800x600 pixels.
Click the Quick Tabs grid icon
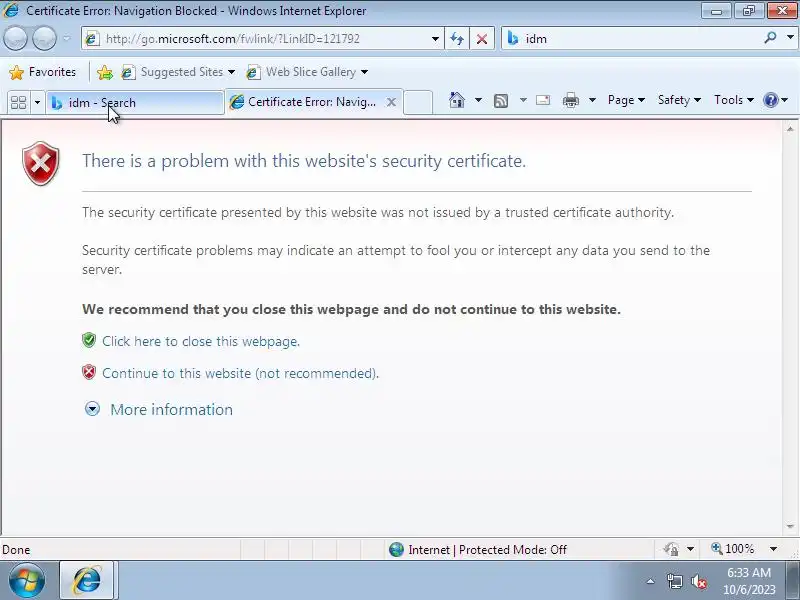point(18,103)
